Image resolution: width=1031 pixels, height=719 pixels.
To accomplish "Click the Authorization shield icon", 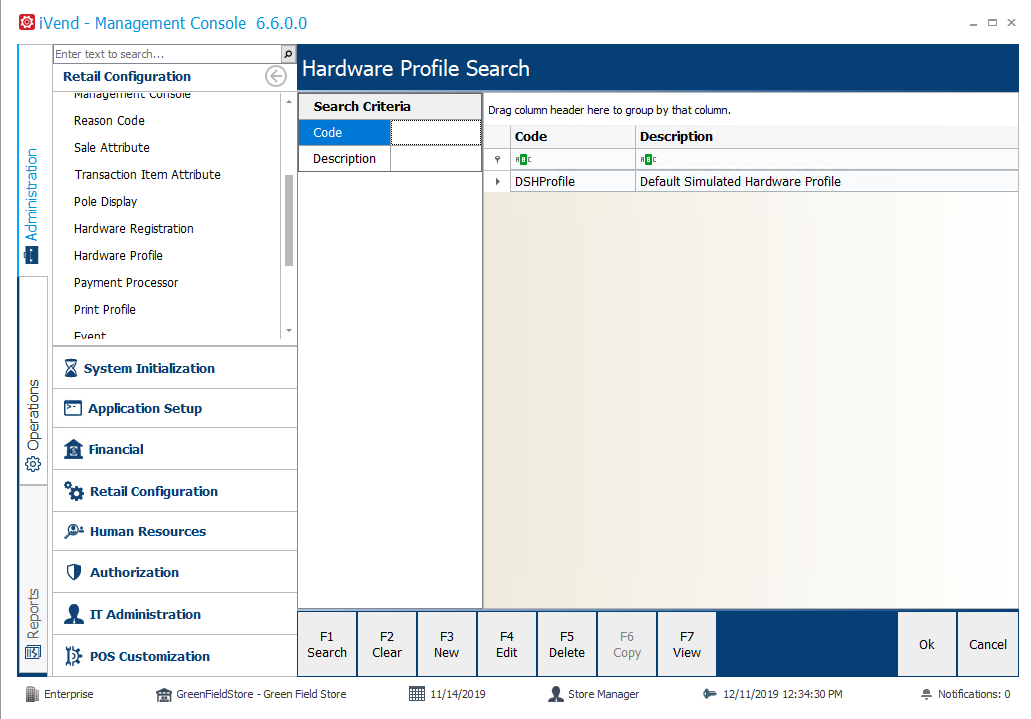I will tap(74, 572).
